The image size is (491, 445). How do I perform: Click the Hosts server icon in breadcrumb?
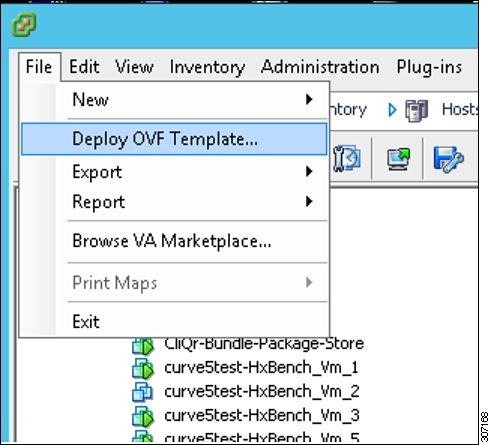(416, 110)
